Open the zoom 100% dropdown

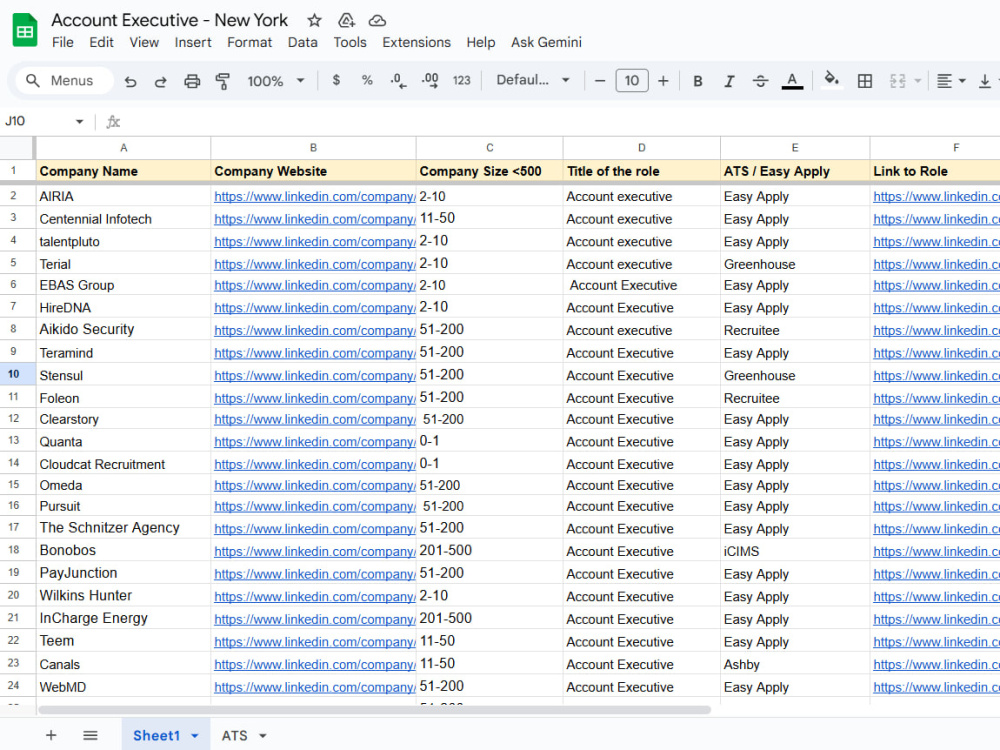(276, 81)
